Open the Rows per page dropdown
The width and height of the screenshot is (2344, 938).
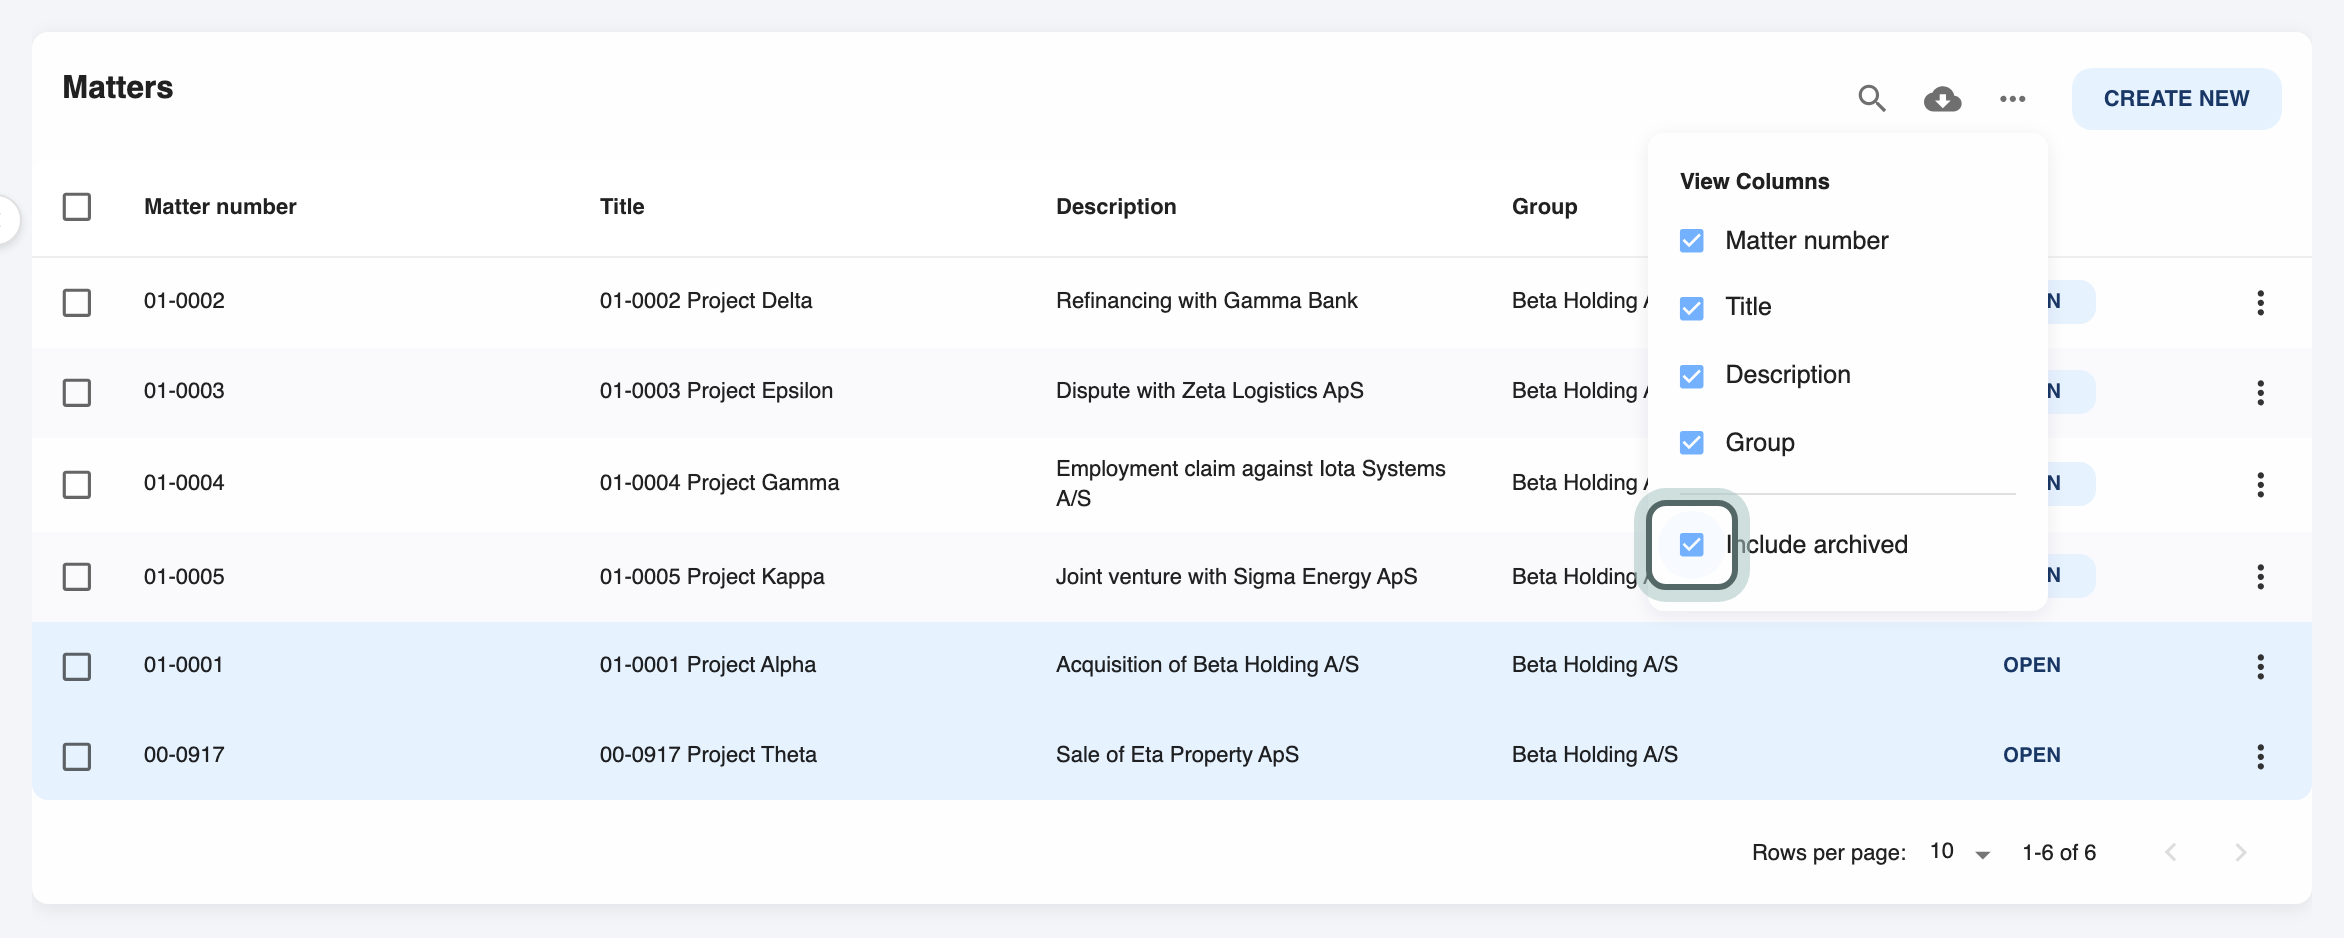pos(1960,852)
